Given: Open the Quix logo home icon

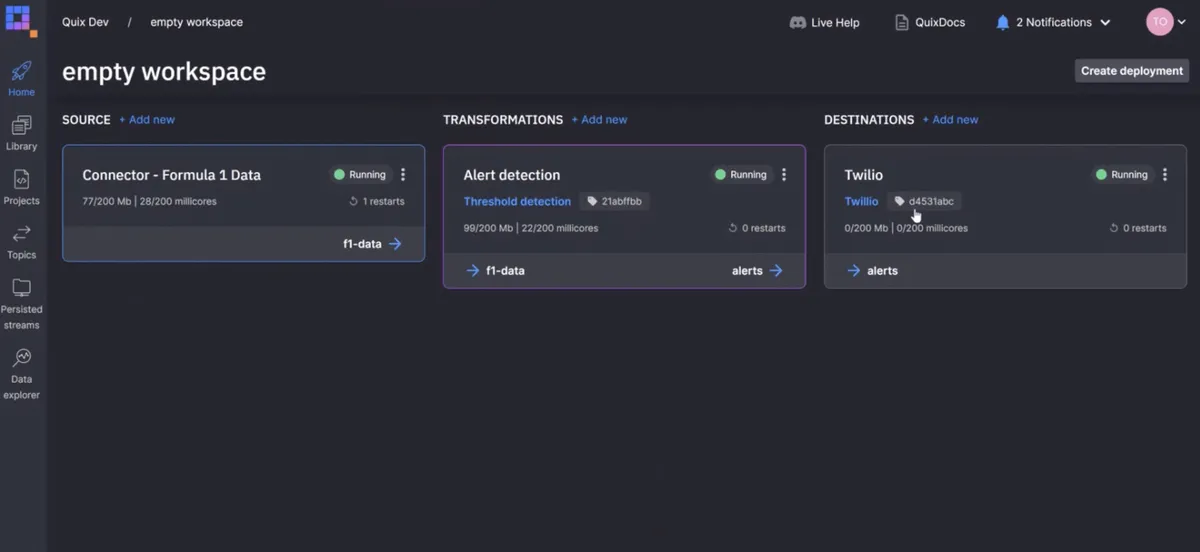Looking at the screenshot, I should [21, 20].
